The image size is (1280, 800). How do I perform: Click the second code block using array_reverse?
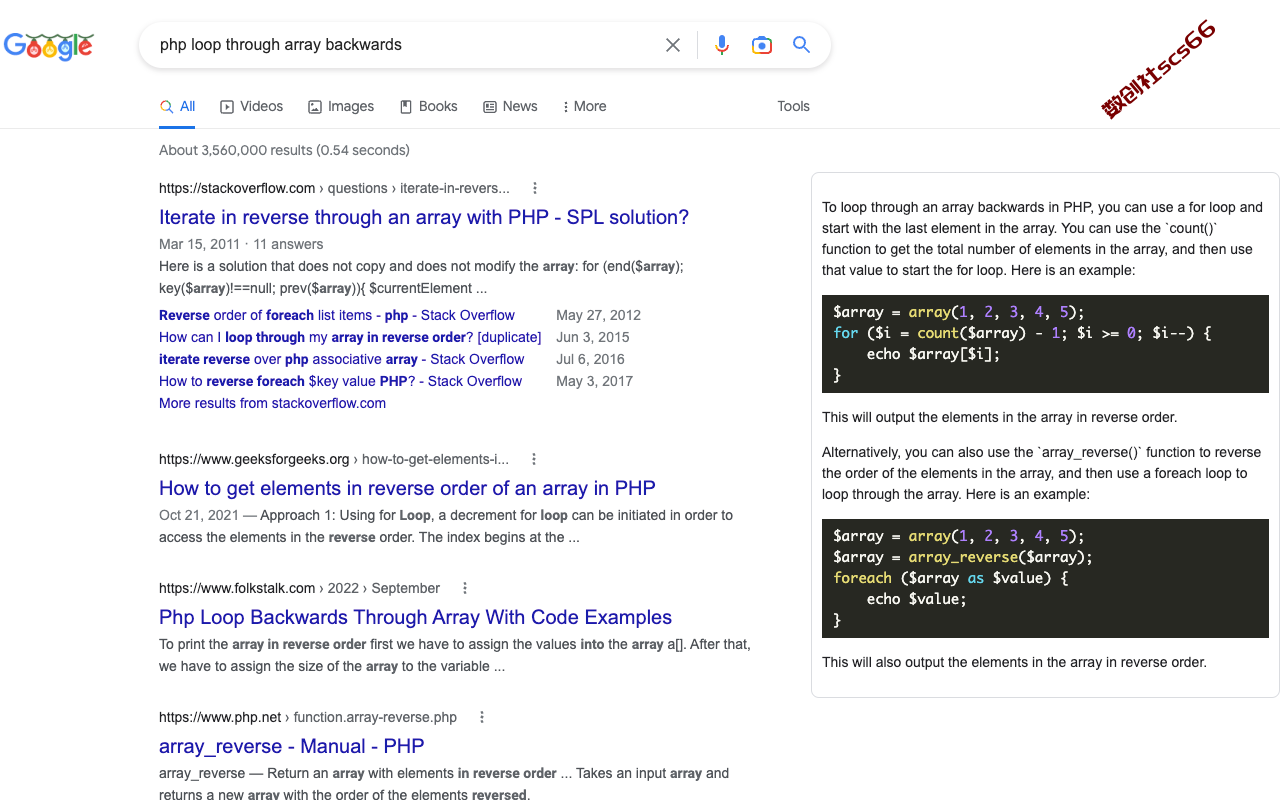[1045, 578]
